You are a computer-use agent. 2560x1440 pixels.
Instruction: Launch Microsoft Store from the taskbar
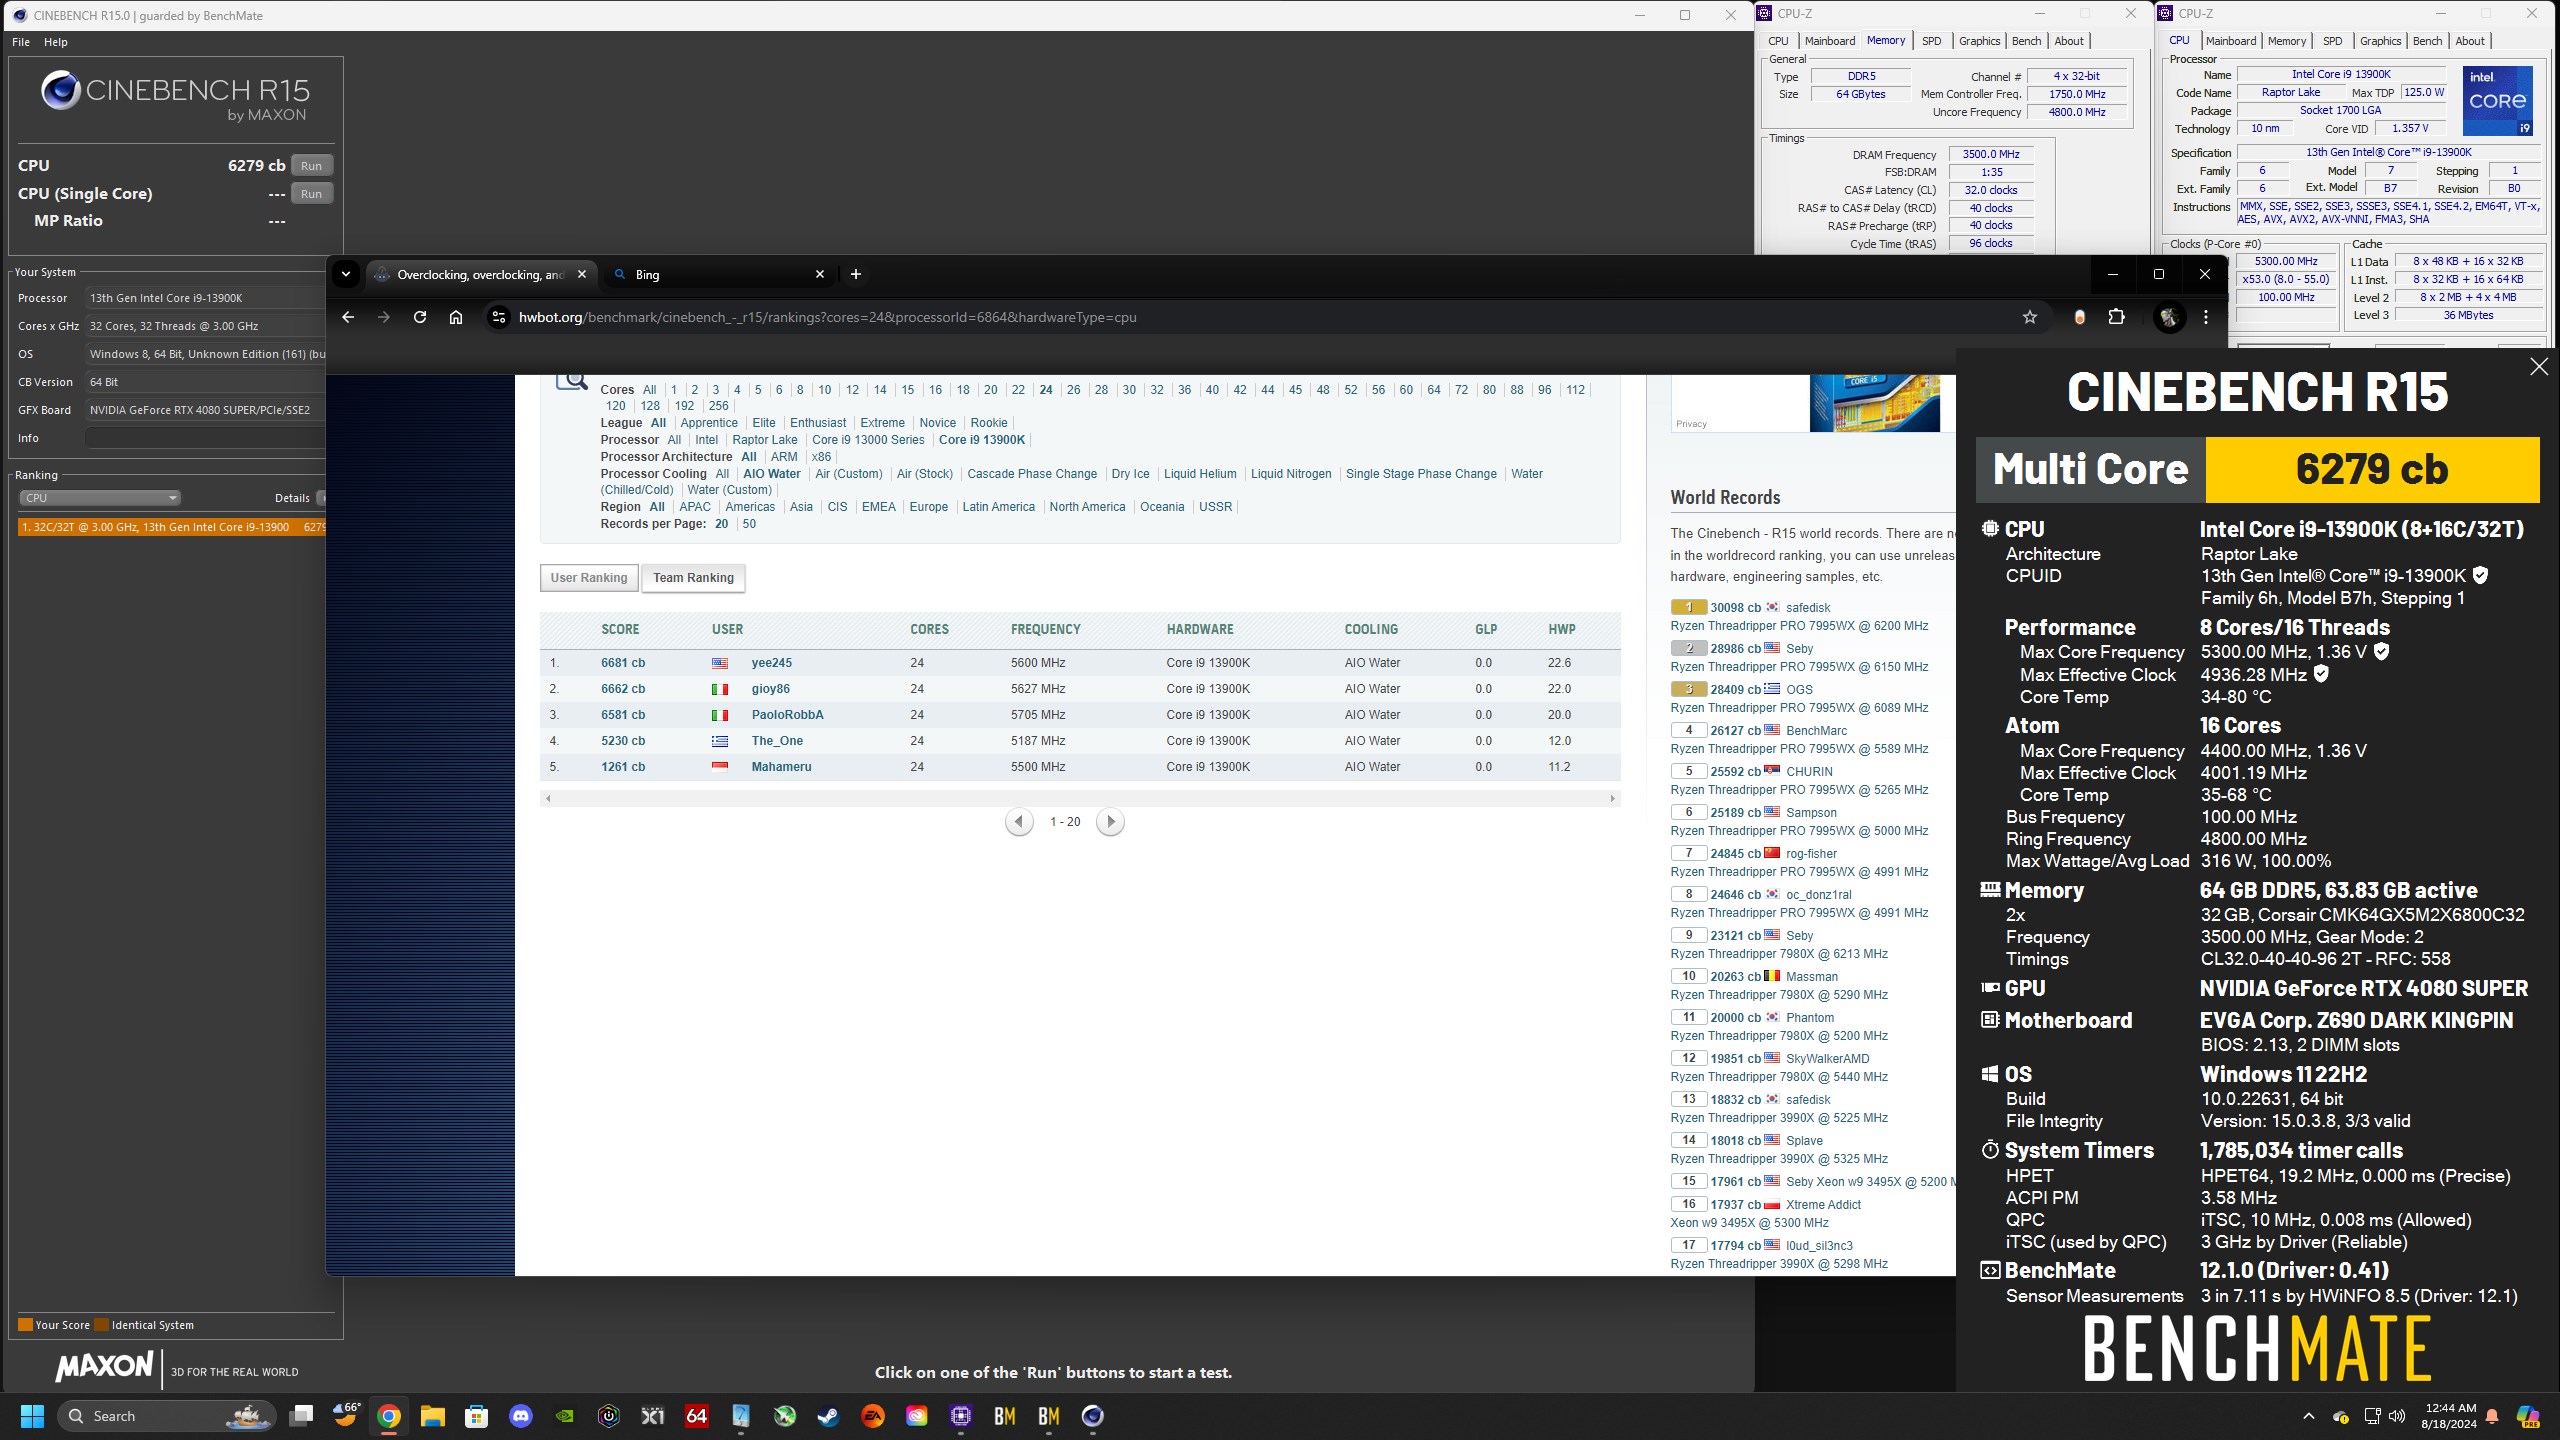click(477, 1416)
